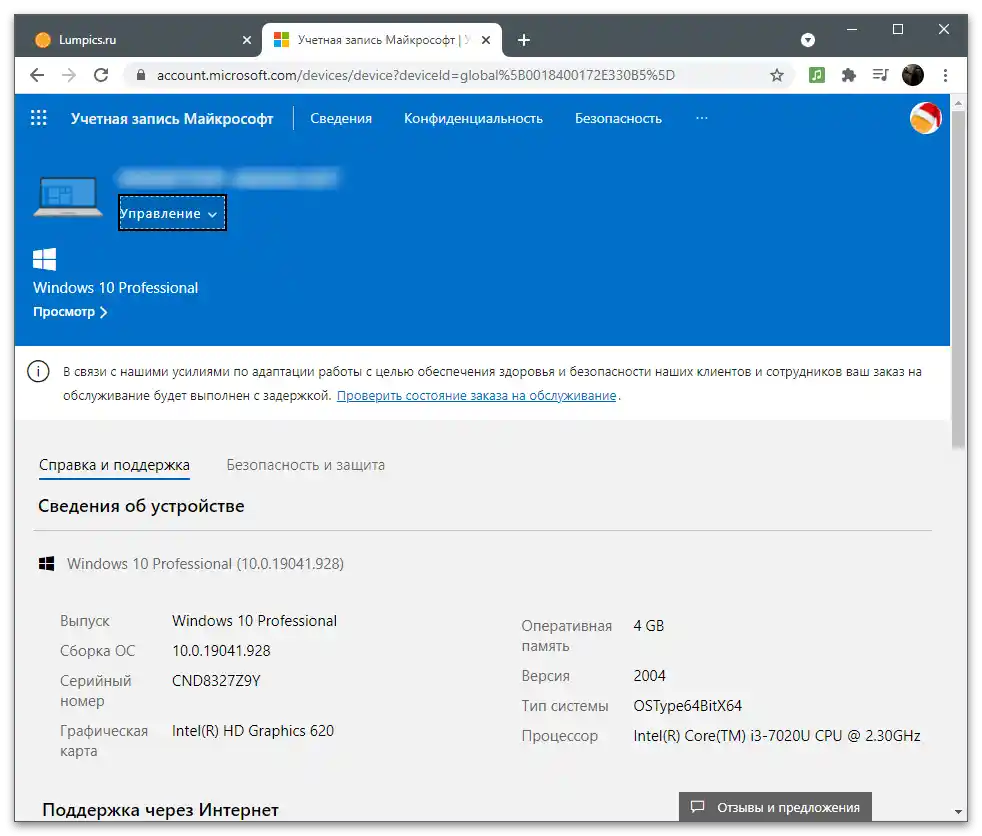Close the Lumpics.ru tab
This screenshot has height=836, width=982.
(247, 40)
